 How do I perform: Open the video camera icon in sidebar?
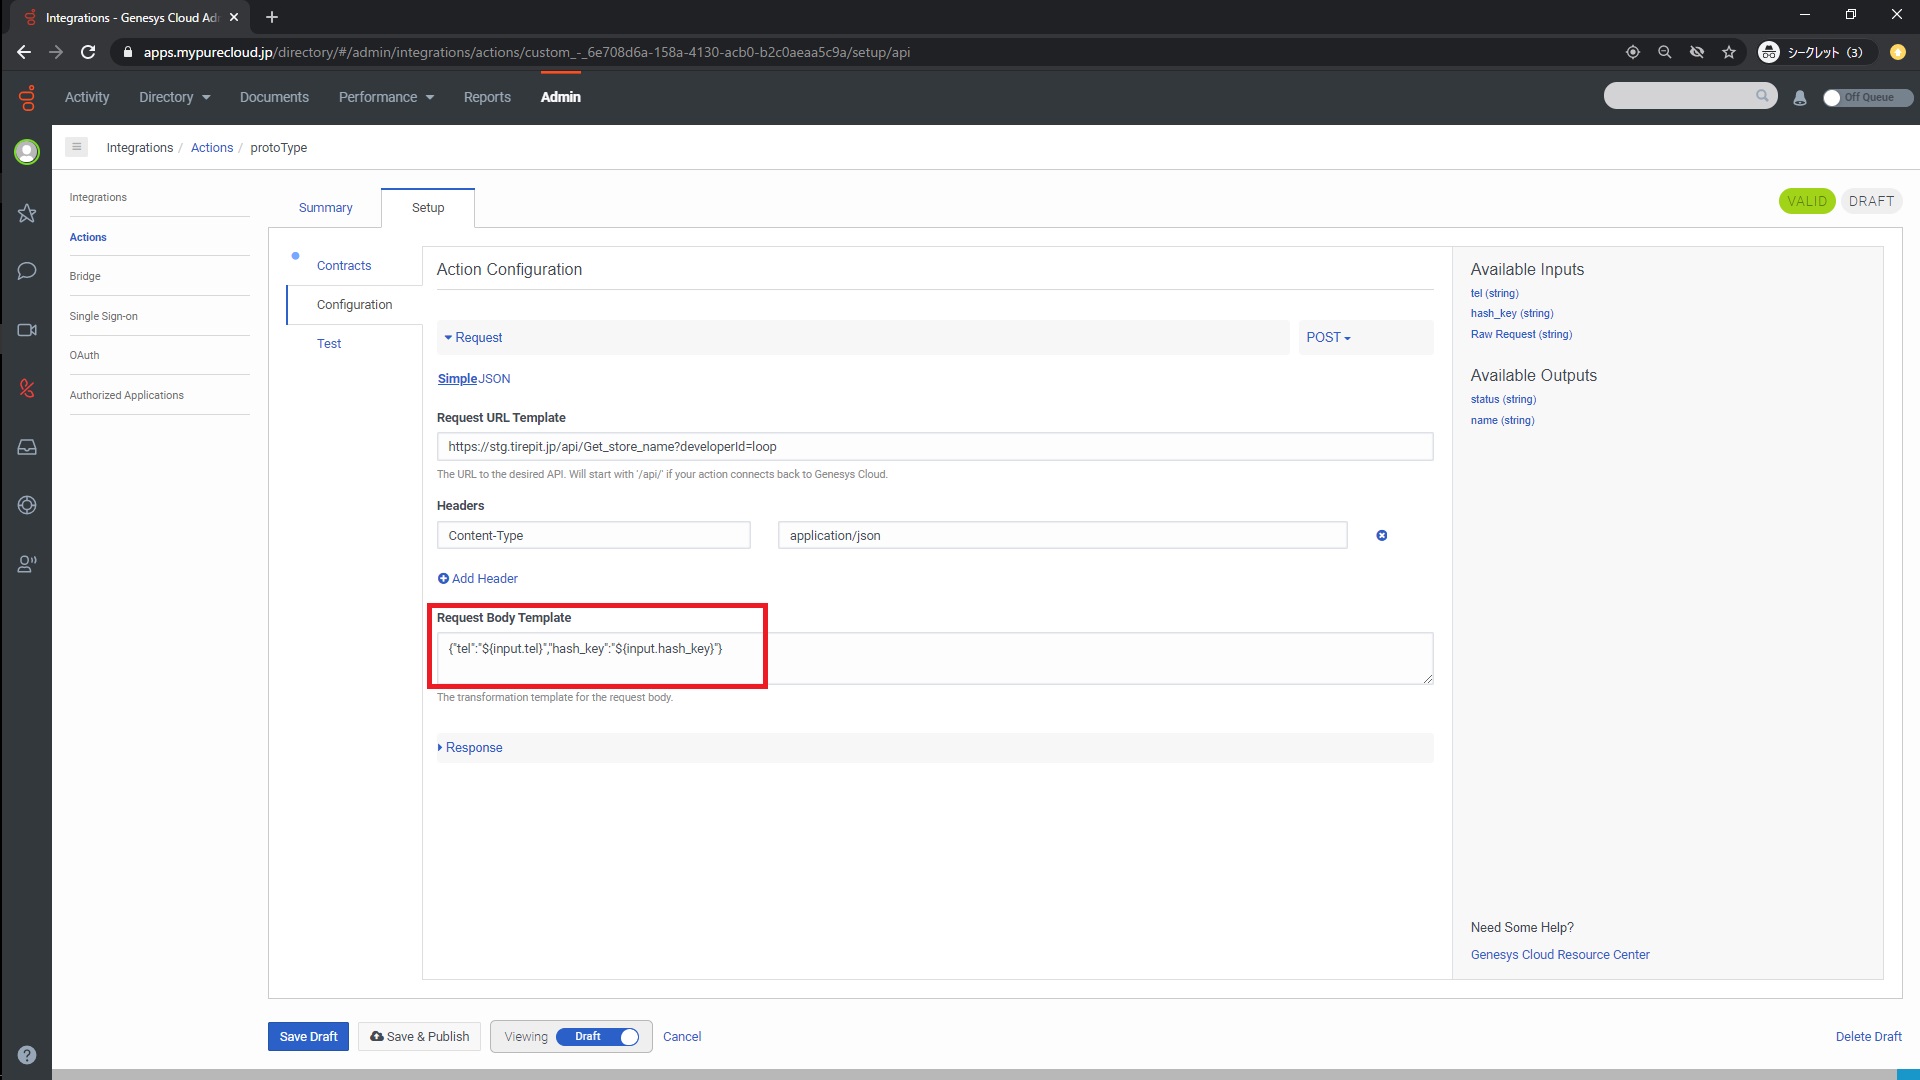tap(27, 330)
